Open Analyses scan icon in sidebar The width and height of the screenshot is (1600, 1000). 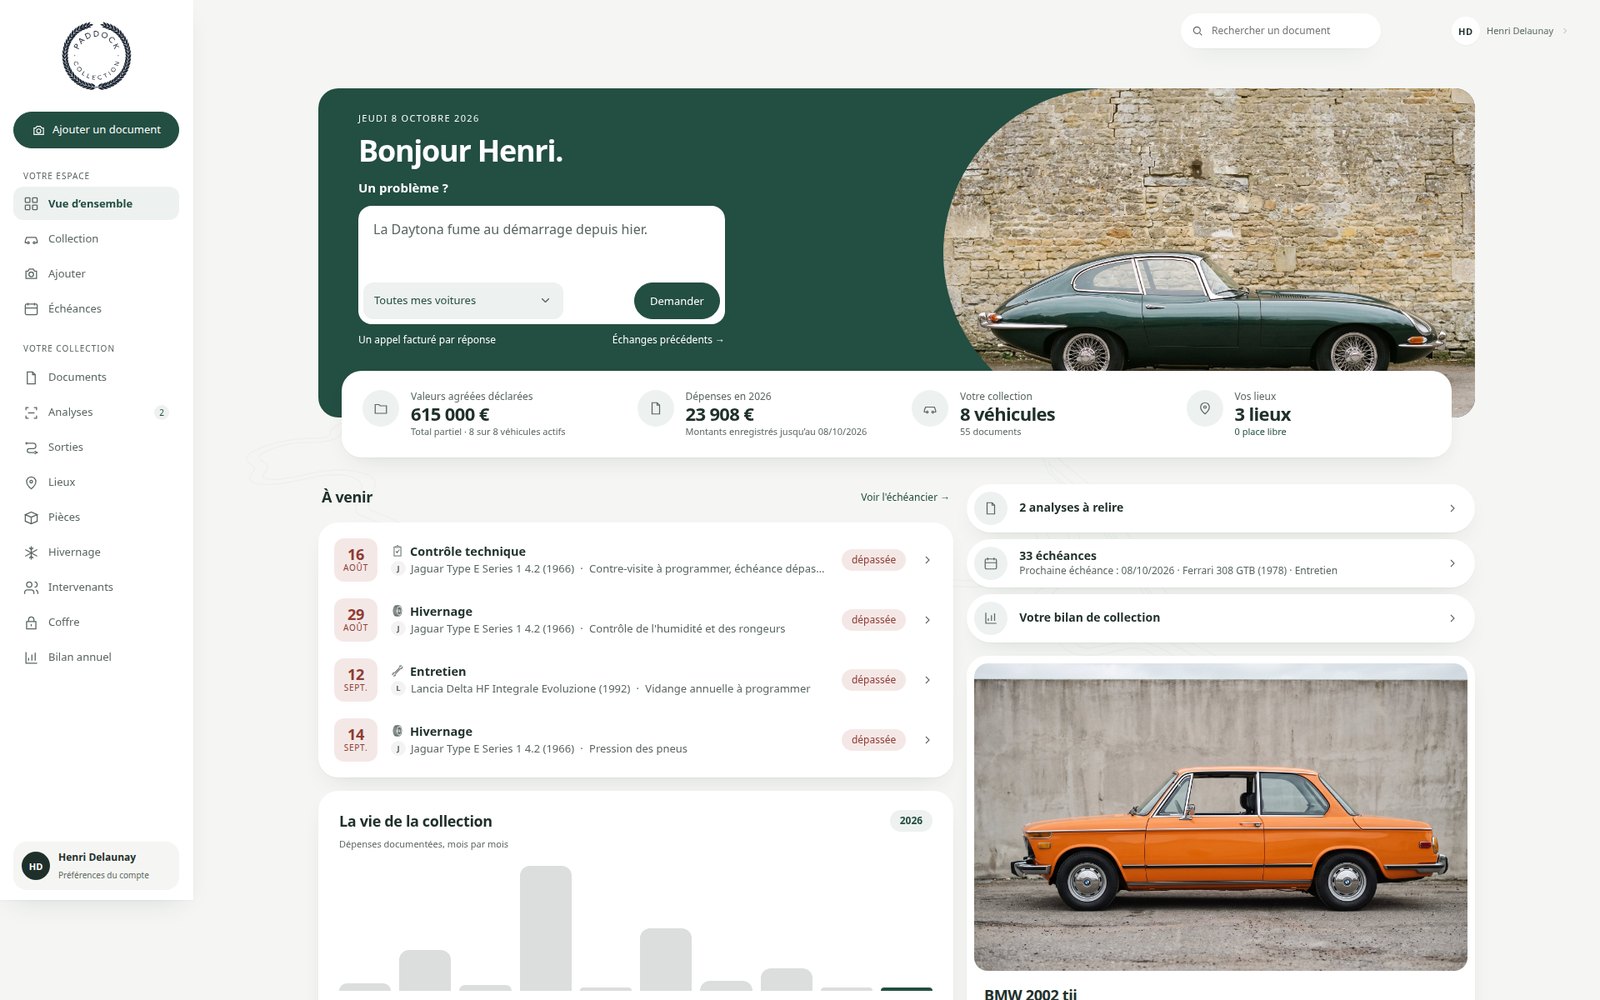31,412
